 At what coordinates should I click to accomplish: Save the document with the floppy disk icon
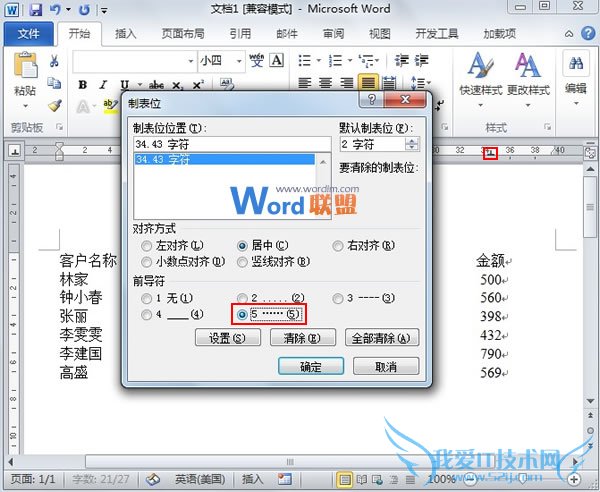36,10
